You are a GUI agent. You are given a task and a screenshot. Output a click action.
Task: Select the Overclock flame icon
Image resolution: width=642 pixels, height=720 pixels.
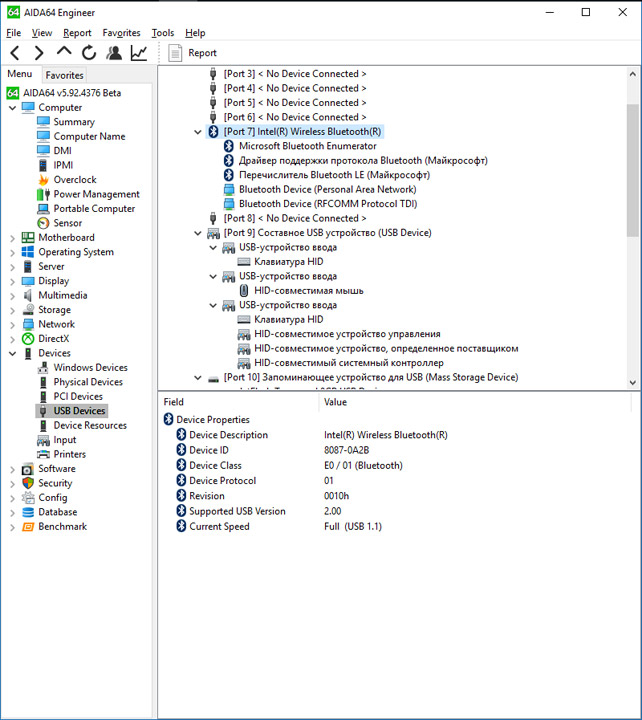pyautogui.click(x=43, y=180)
